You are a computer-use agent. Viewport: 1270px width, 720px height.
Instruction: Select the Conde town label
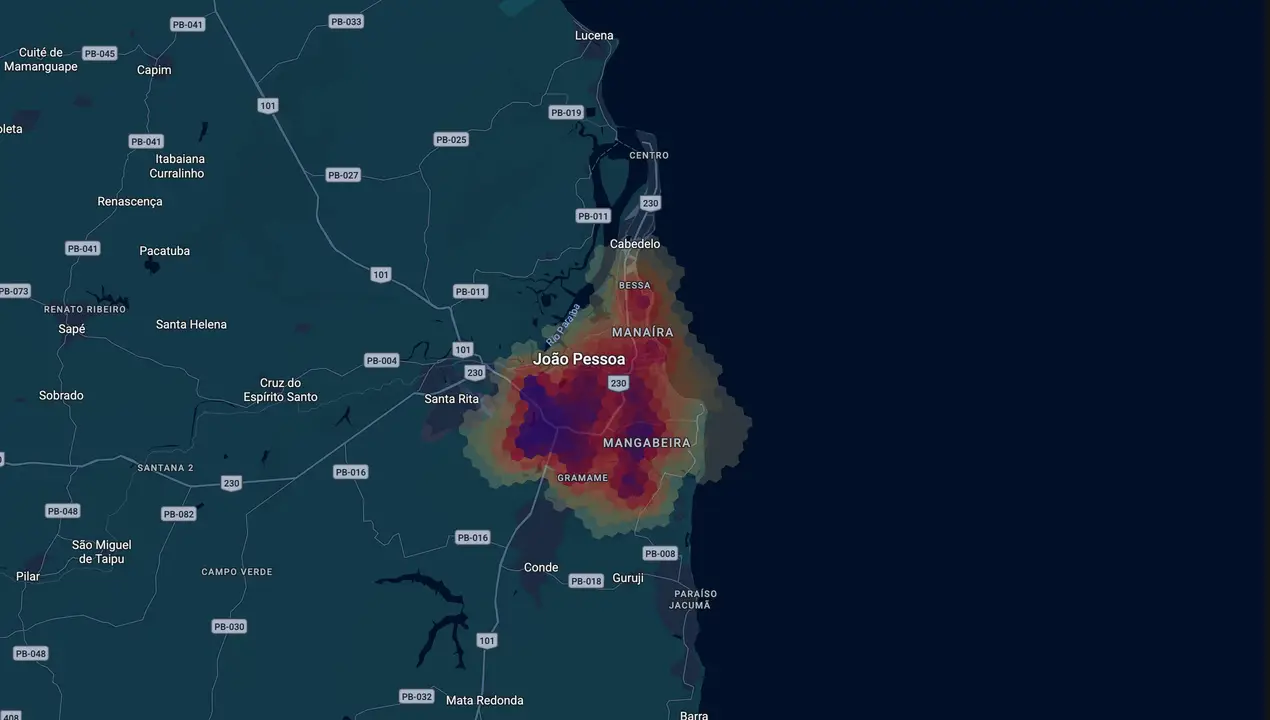pos(541,568)
